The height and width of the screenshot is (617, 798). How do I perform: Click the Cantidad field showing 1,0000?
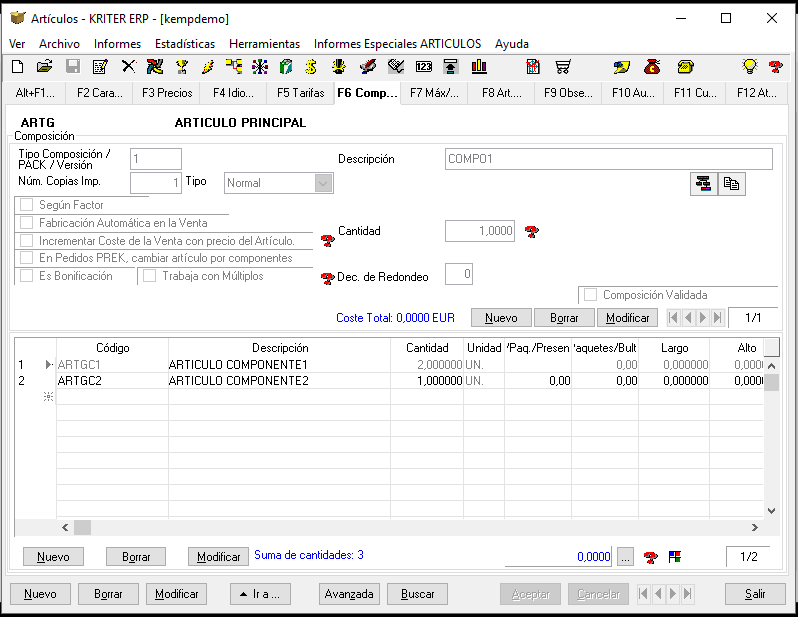[480, 231]
